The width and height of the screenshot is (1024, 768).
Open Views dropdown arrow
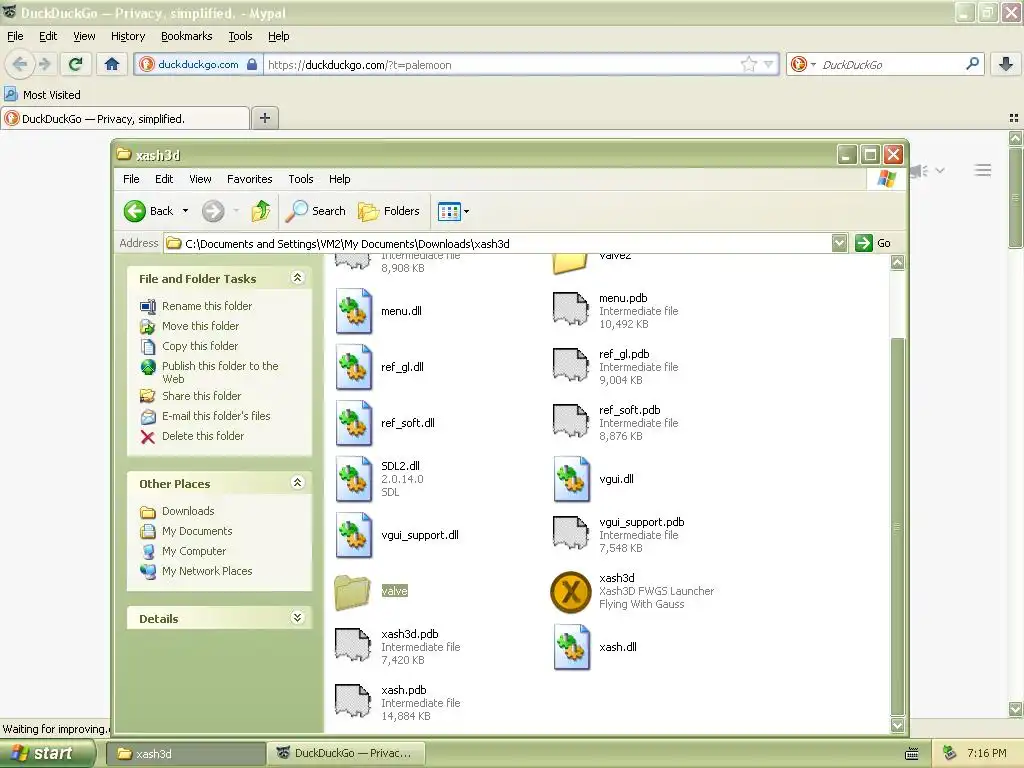[x=466, y=212]
